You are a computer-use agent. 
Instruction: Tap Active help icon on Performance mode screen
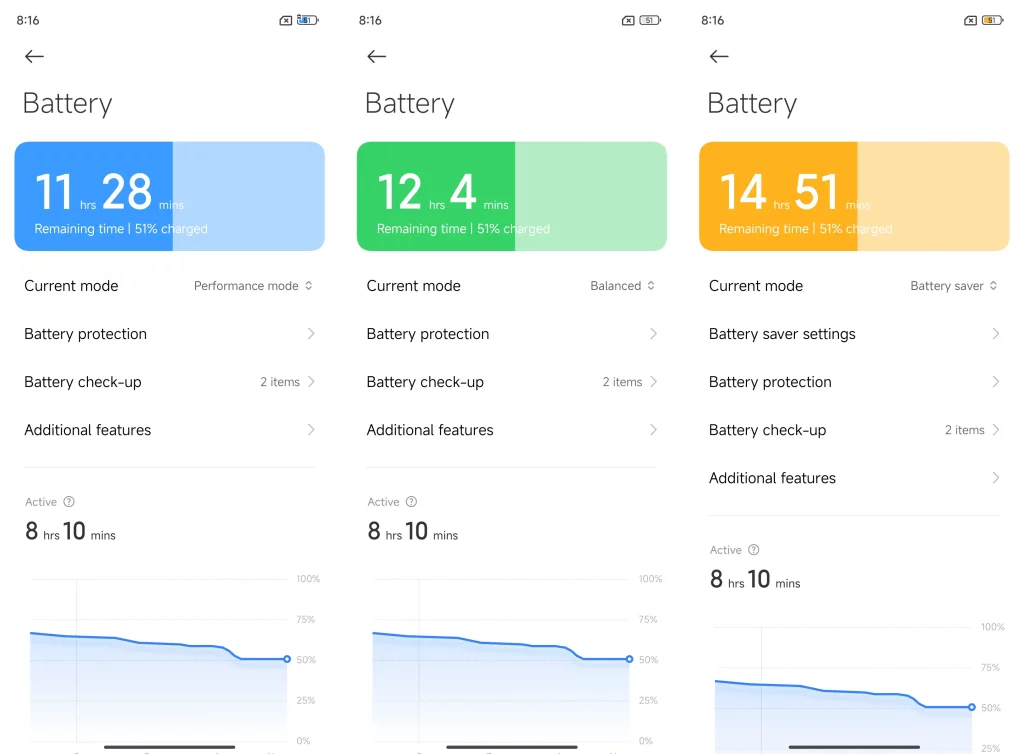[69, 501]
